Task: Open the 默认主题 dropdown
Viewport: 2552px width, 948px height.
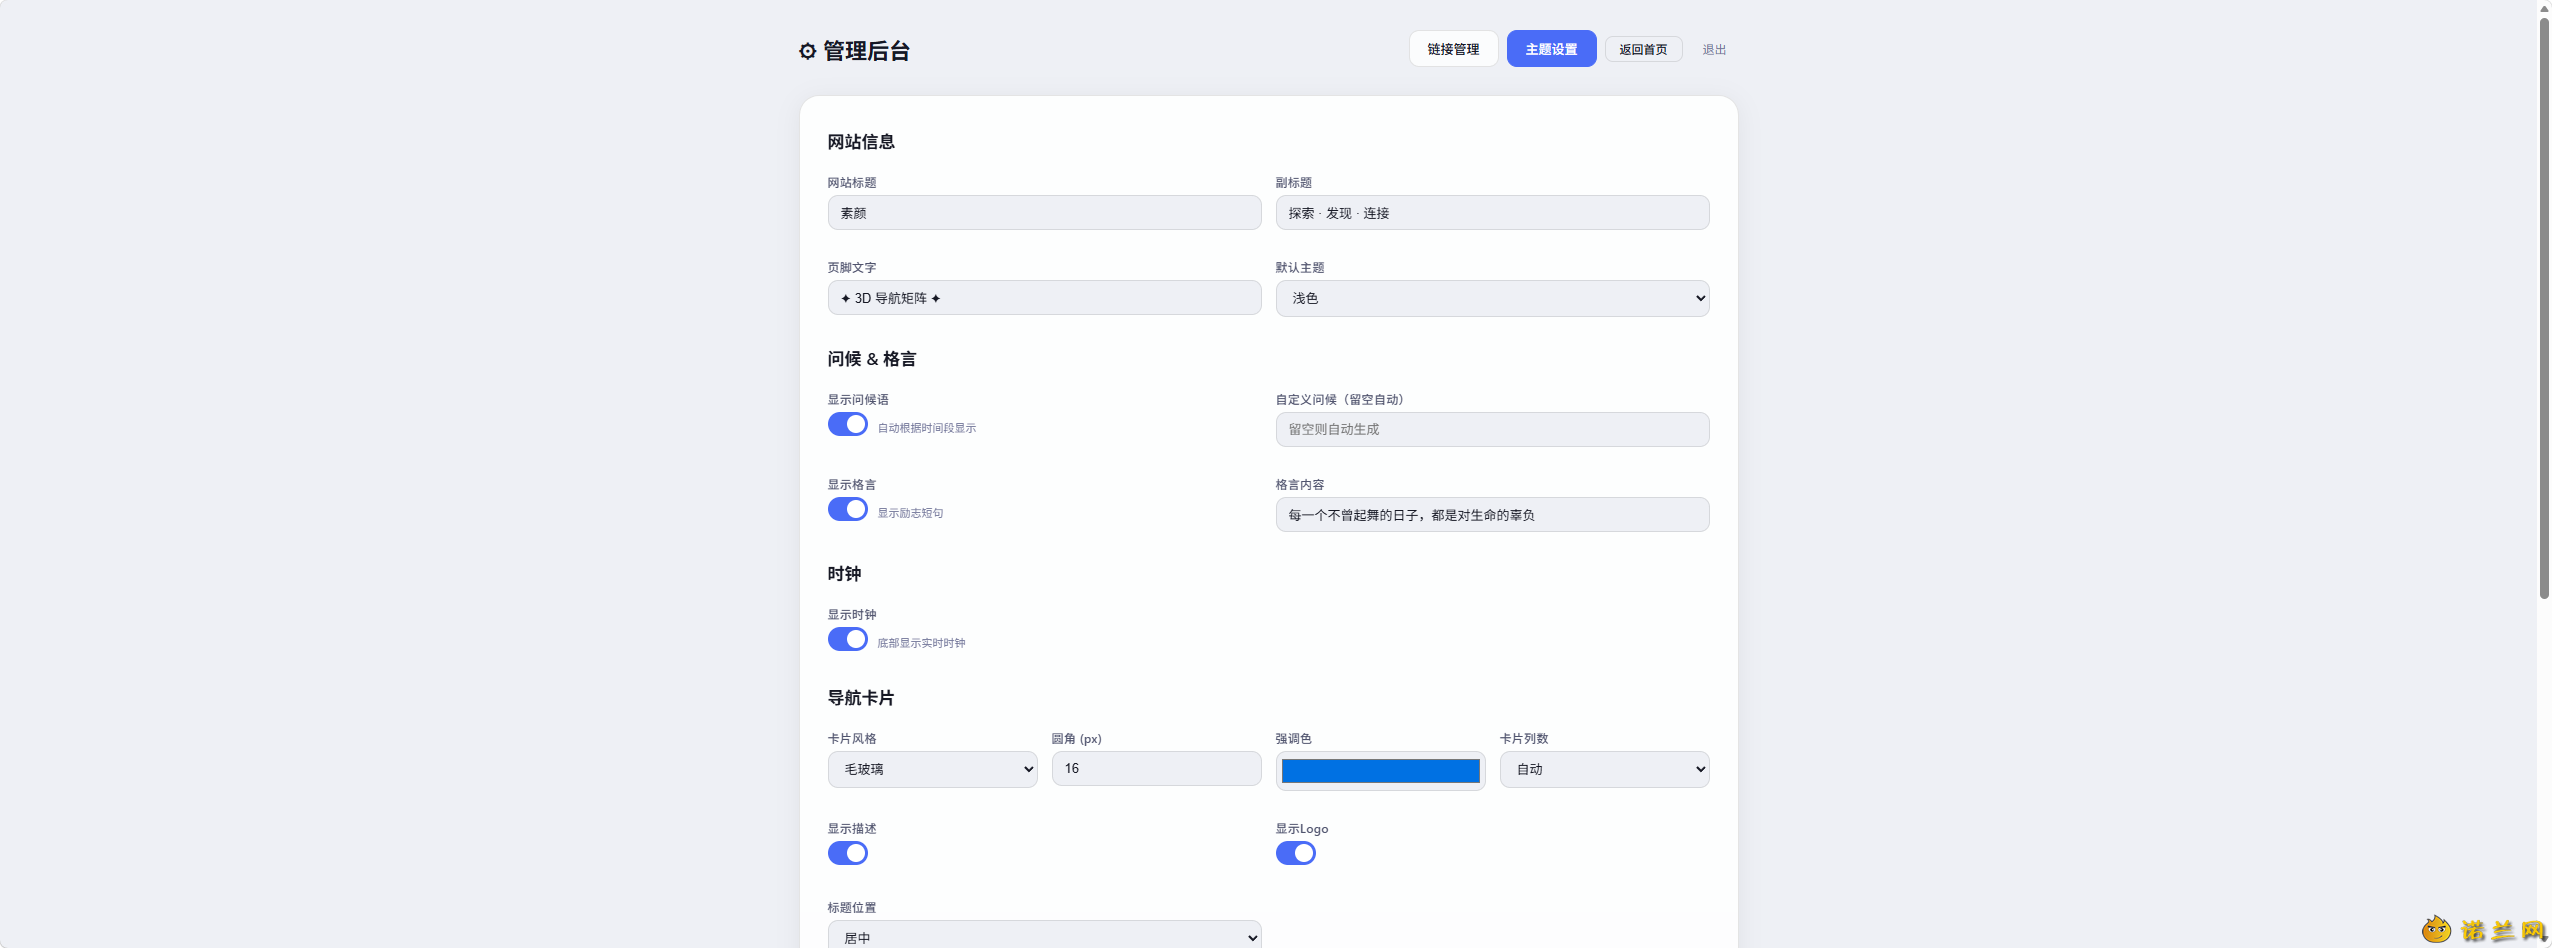Action: tap(1492, 298)
